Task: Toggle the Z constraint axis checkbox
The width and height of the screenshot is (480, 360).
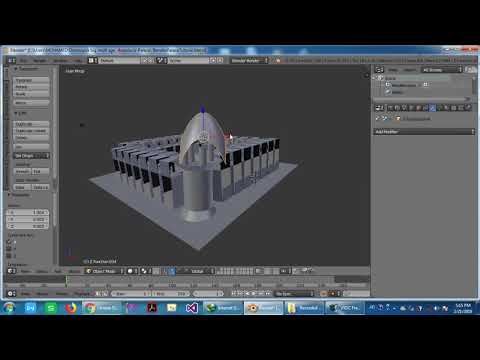Action: pos(9,256)
